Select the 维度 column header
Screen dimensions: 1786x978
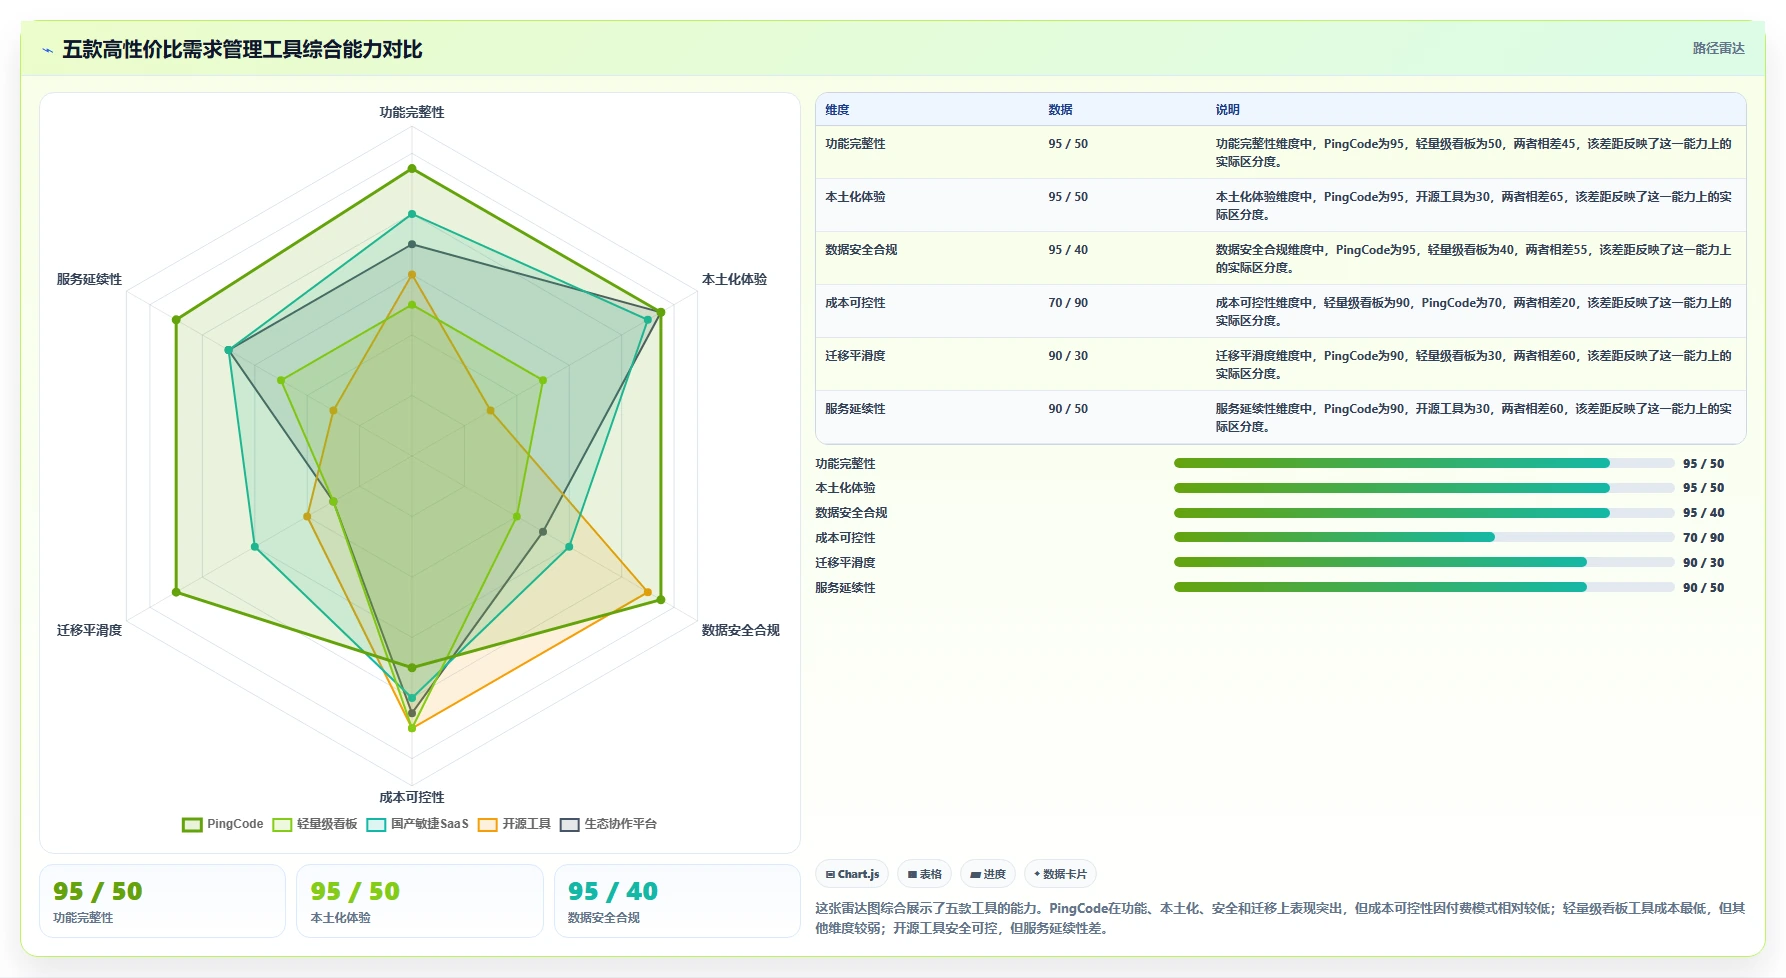pyautogui.click(x=837, y=110)
